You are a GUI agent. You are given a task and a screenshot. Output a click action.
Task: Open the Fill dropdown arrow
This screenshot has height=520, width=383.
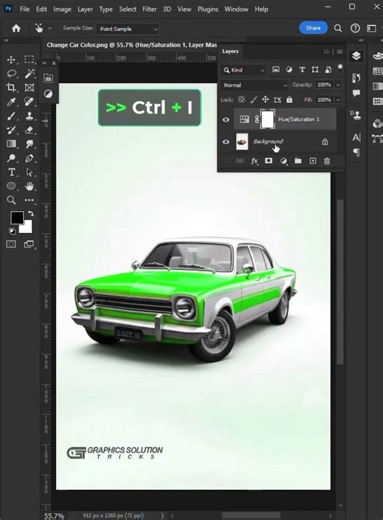coord(339,100)
